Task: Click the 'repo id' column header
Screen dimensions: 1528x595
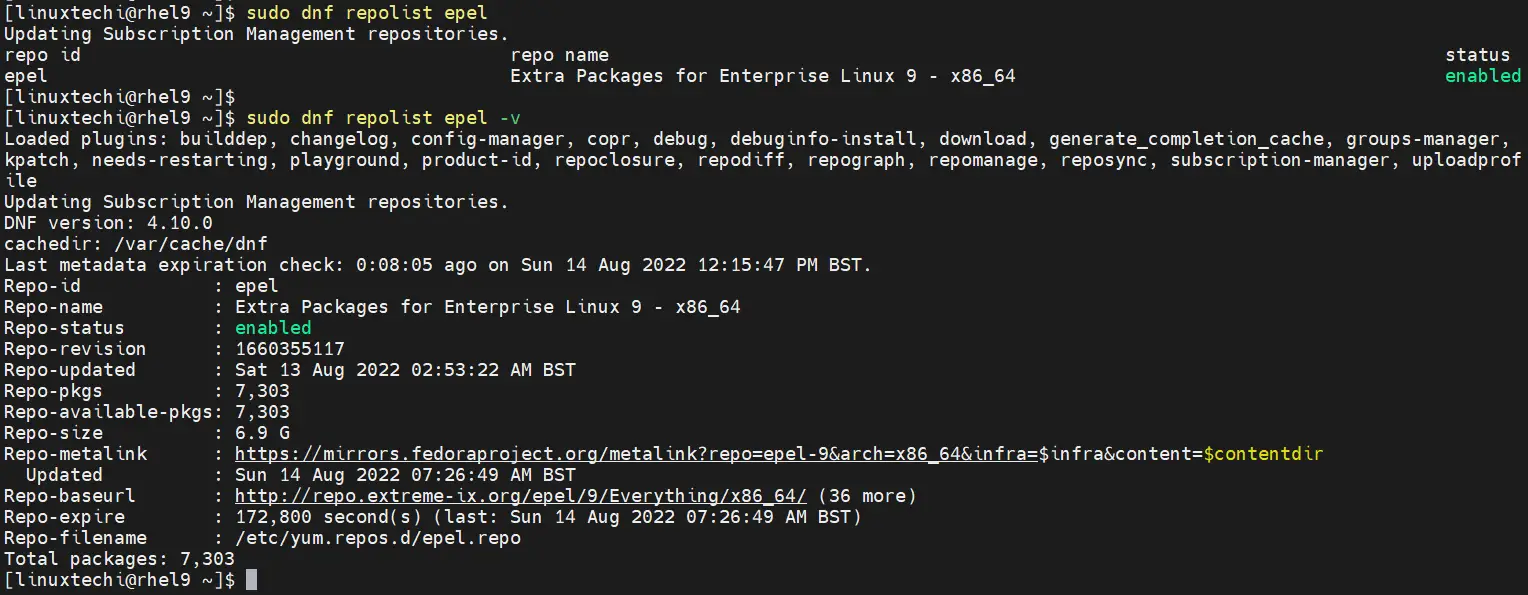Action: pyautogui.click(x=42, y=55)
